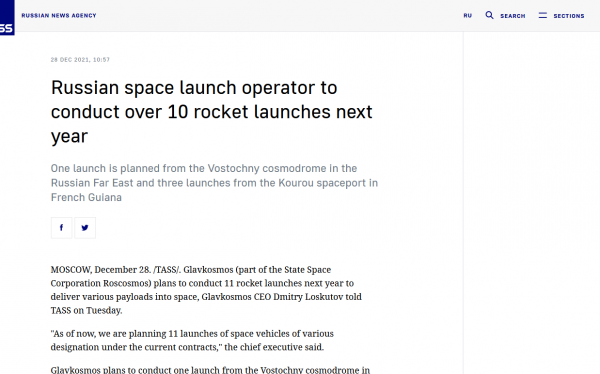Screen dimensions: 600x374
Task: Click the TASS logo in the header
Action: 7,18
